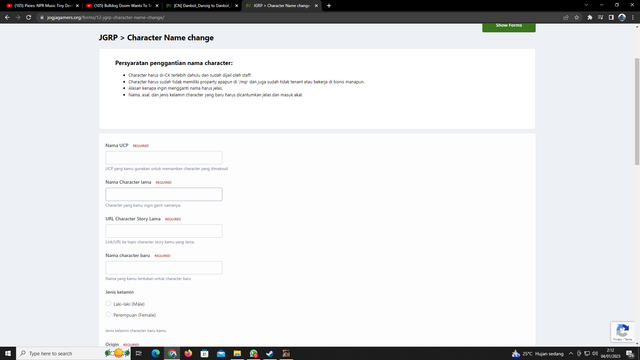
Task: Open WhatsApp from the taskbar
Action: click(x=253, y=353)
